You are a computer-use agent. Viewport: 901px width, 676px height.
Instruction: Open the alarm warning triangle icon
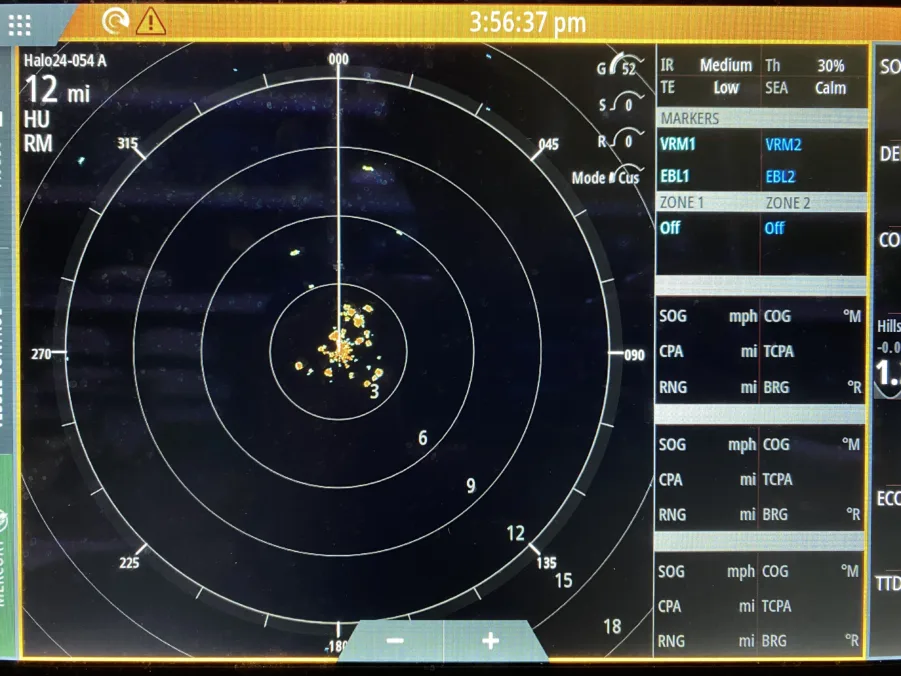150,21
